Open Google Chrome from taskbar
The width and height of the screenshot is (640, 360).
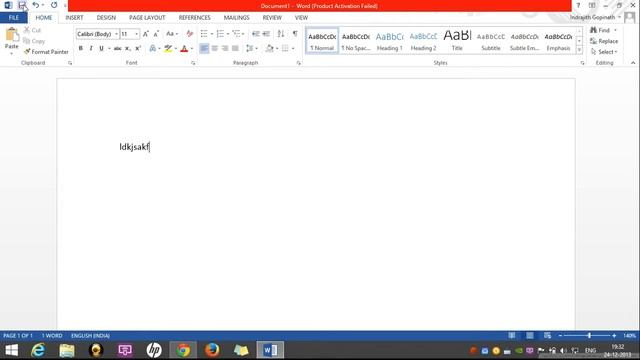(x=183, y=350)
